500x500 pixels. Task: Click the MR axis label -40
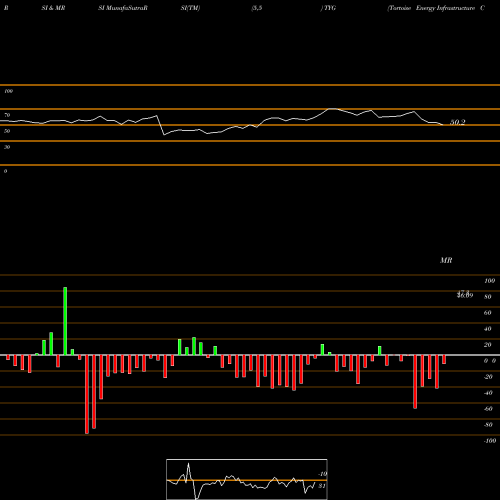[488, 393]
